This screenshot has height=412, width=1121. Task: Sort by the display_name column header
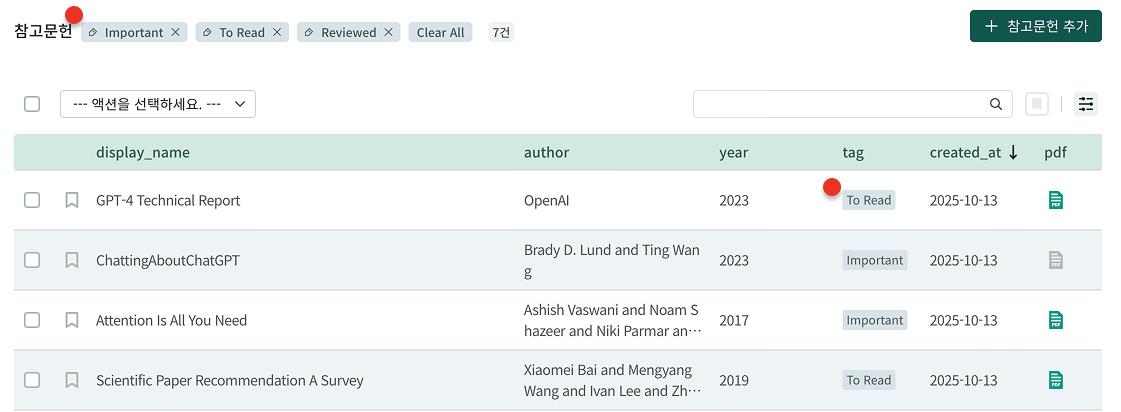click(143, 152)
